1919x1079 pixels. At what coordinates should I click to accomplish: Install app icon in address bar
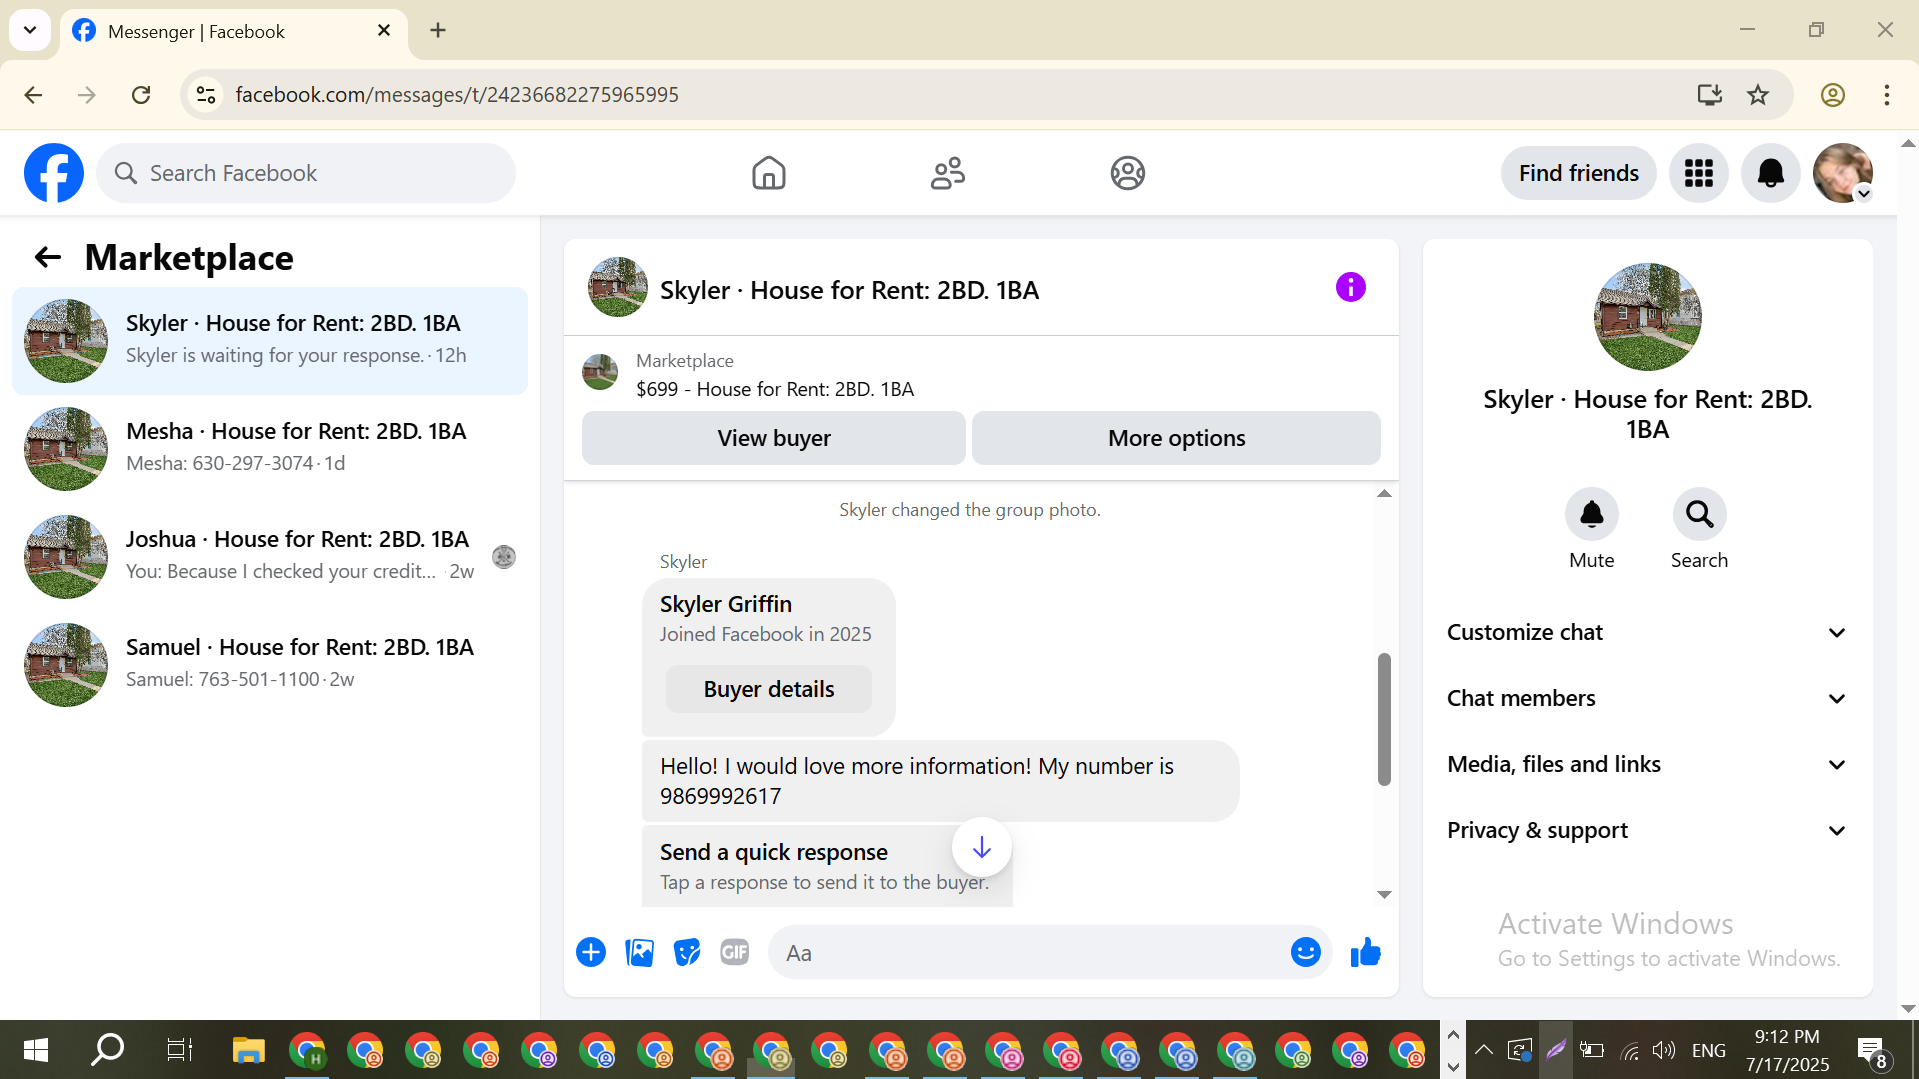tap(1710, 95)
